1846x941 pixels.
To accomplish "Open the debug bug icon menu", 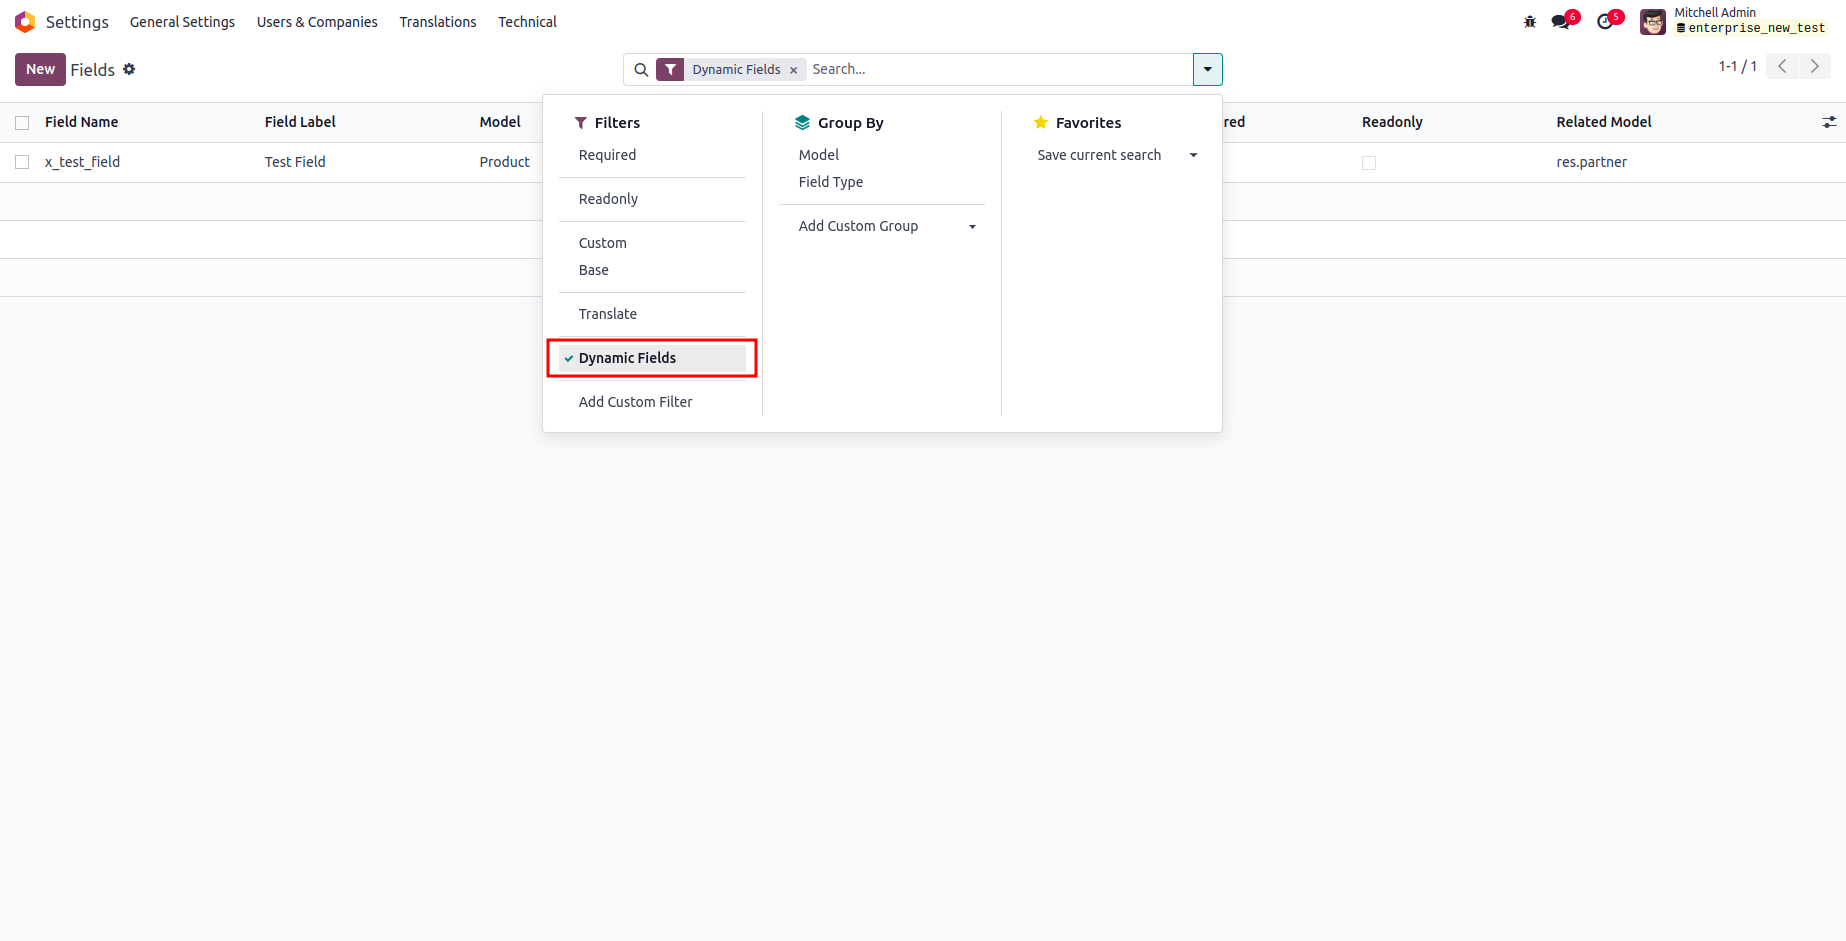I will [1530, 21].
